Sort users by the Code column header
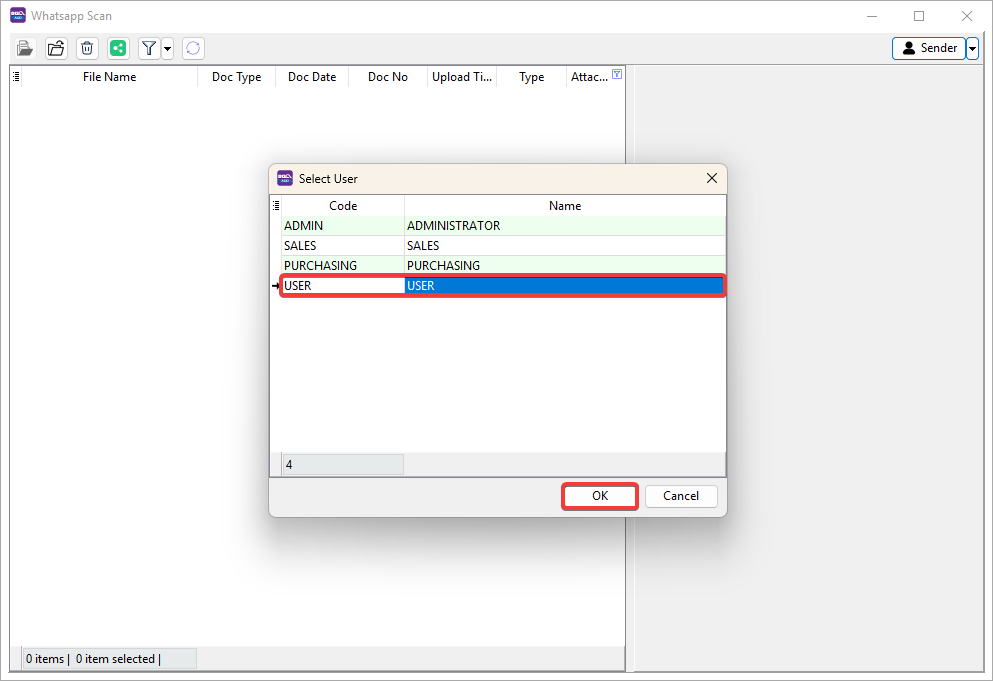Viewport: 993px width, 681px height. coord(343,205)
